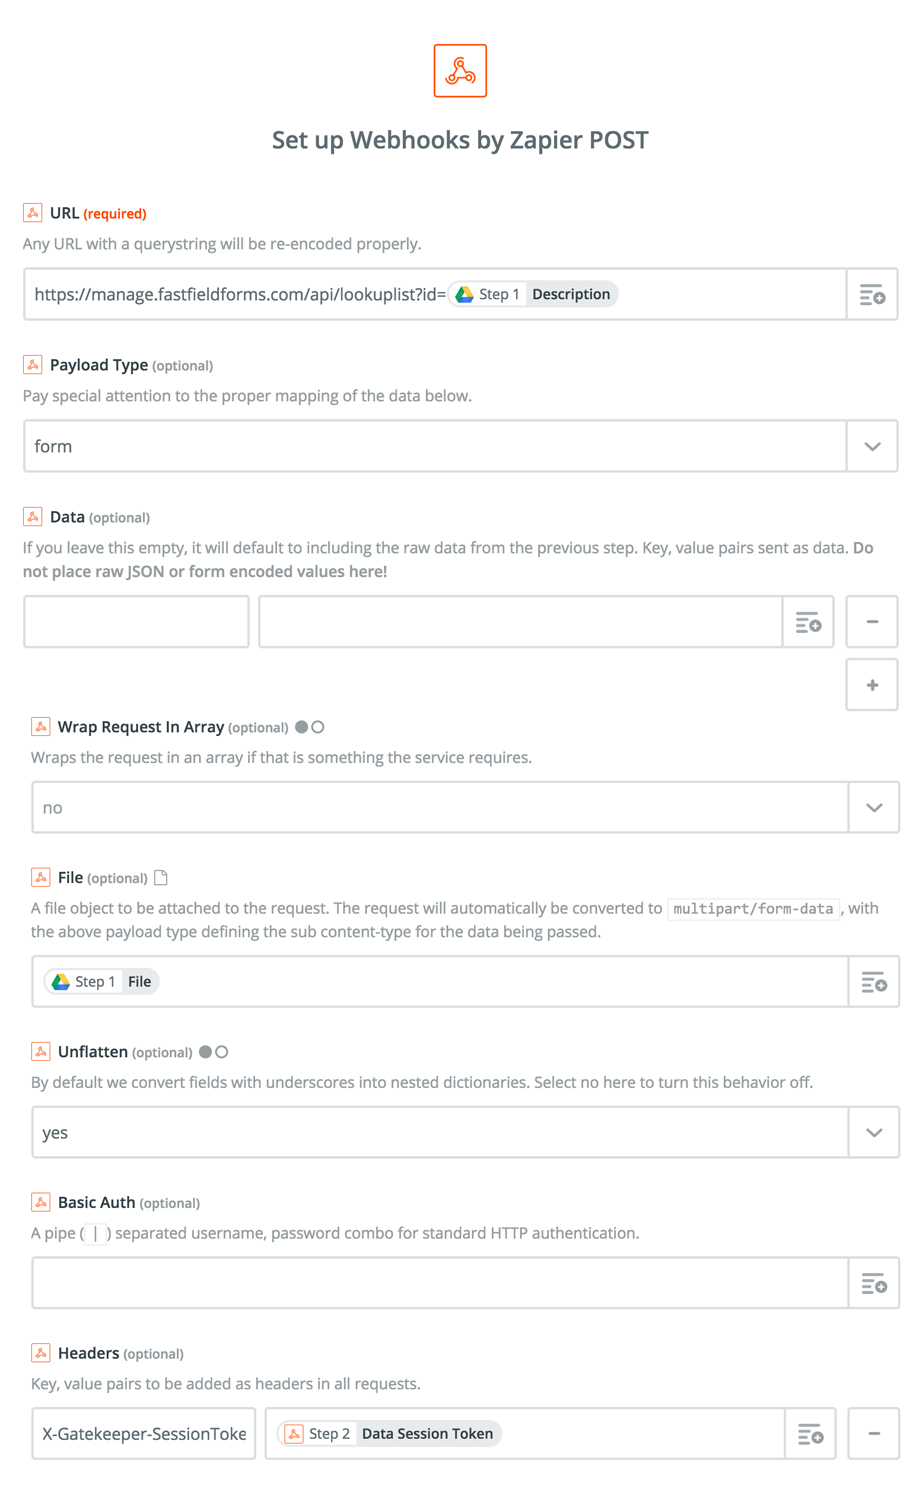
Task: Select the Step 2 Data Session Token pill
Action: 391,1434
